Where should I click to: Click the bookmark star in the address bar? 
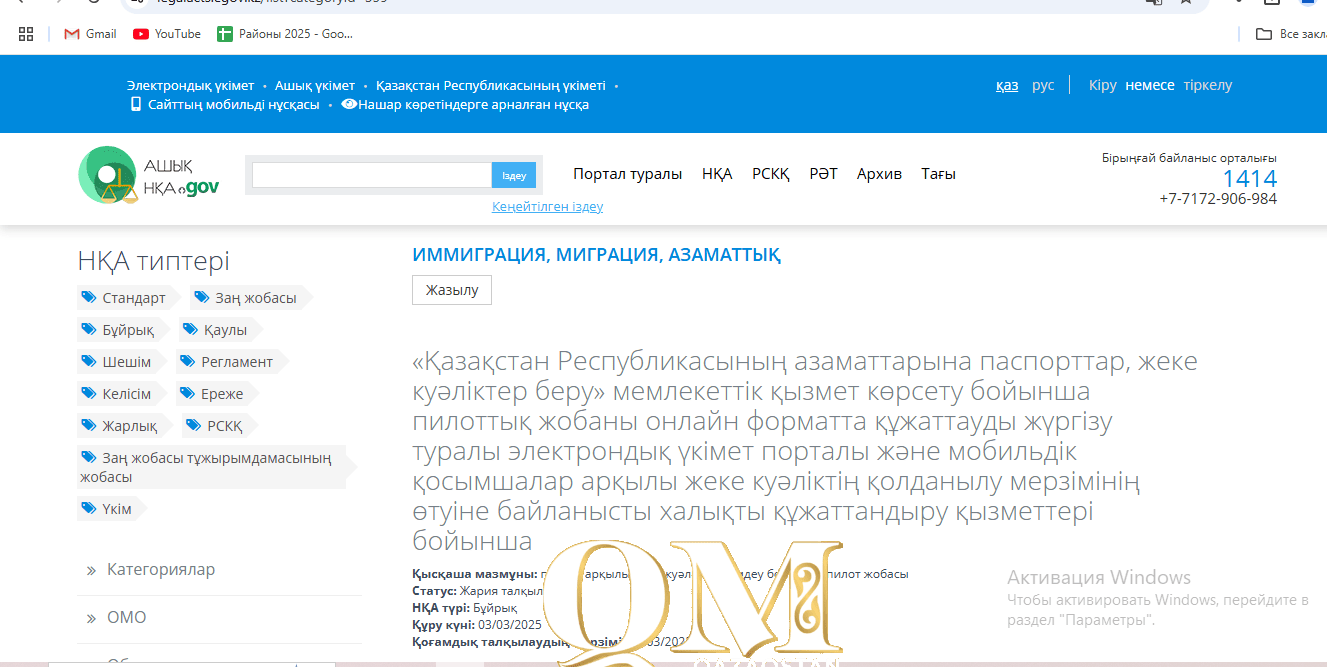pos(1186,4)
